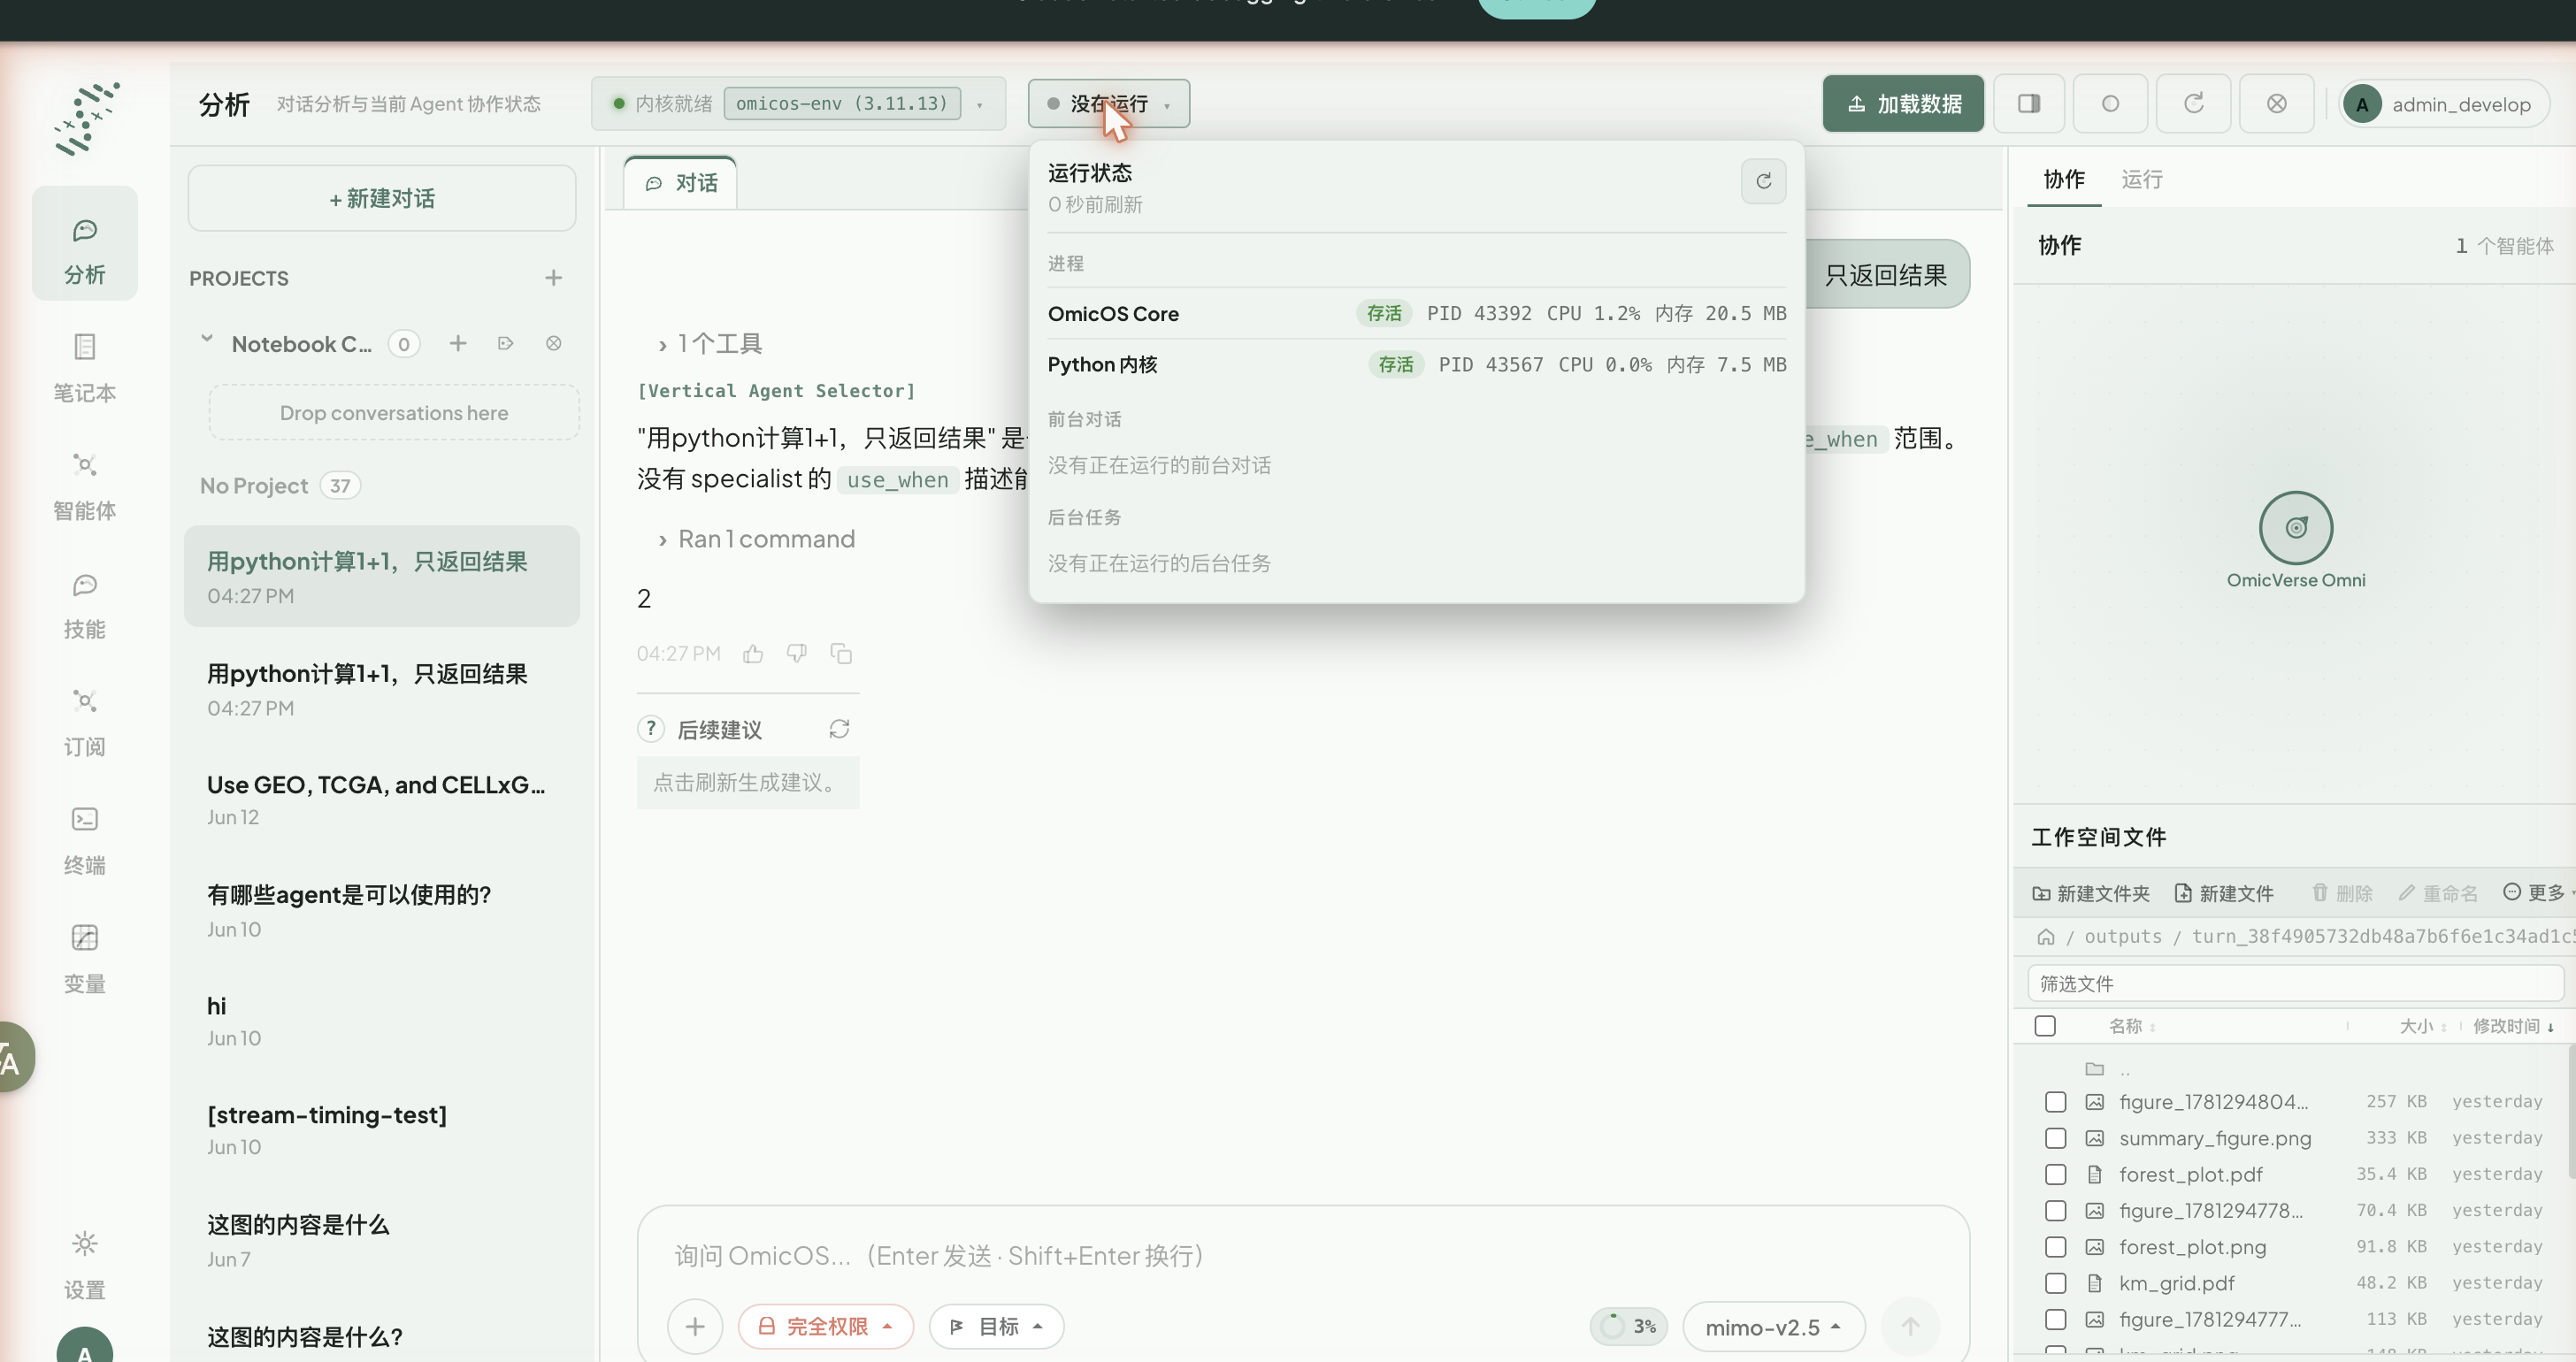Refresh the 运行状态 popup
This screenshot has height=1362, width=2576.
(1763, 180)
